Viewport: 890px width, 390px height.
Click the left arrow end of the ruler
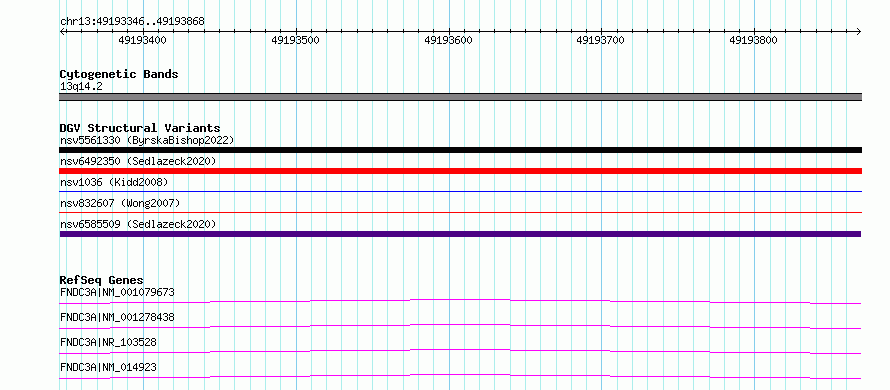tap(62, 31)
